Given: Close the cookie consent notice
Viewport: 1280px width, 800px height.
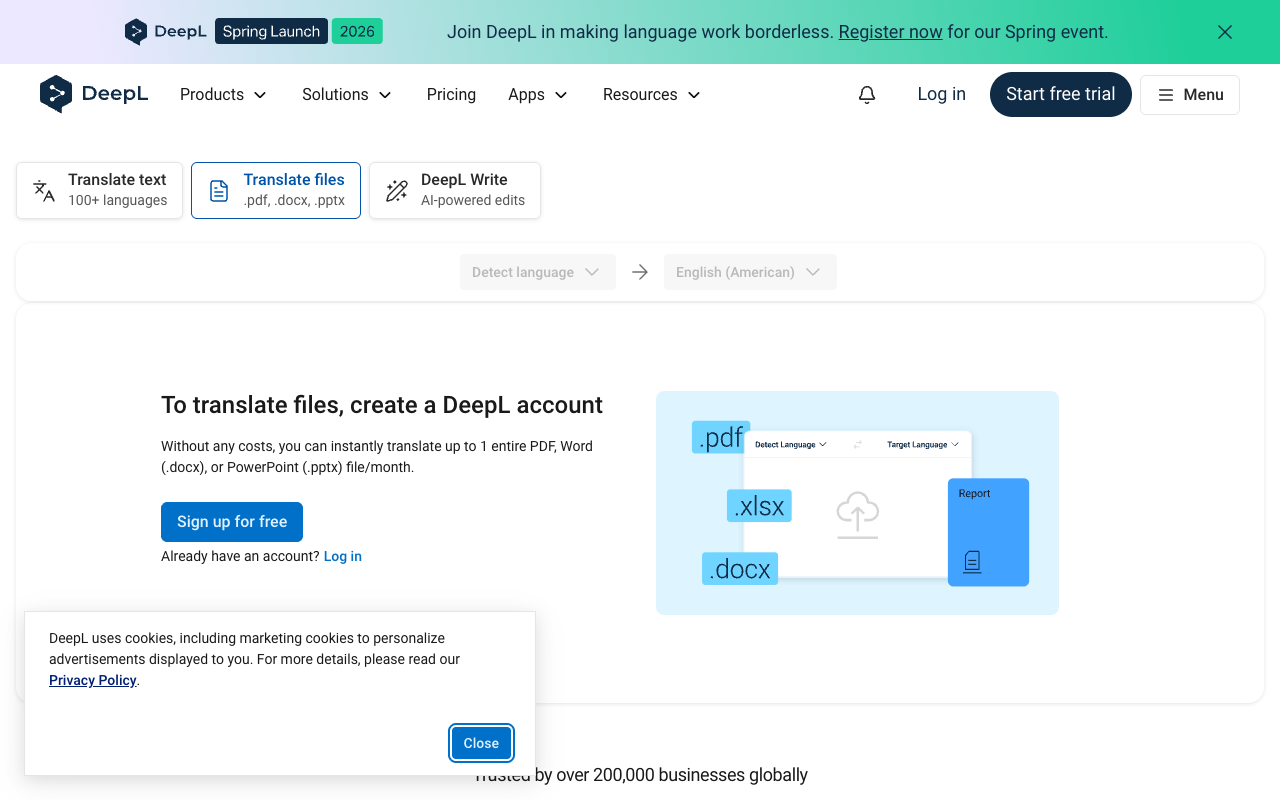Looking at the screenshot, I should [481, 743].
